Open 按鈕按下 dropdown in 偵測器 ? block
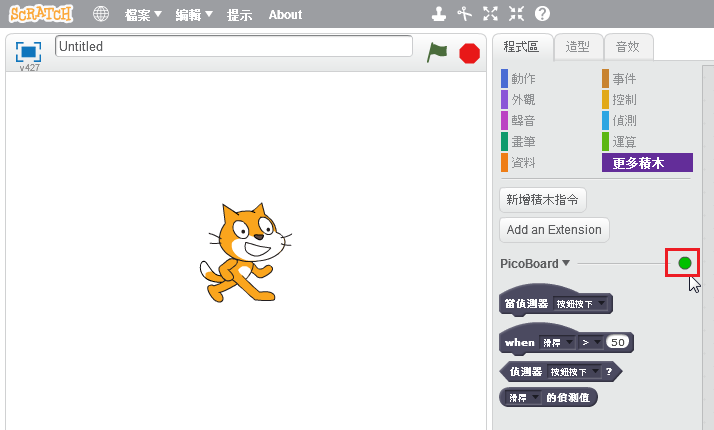The height and width of the screenshot is (430, 714). point(574,372)
